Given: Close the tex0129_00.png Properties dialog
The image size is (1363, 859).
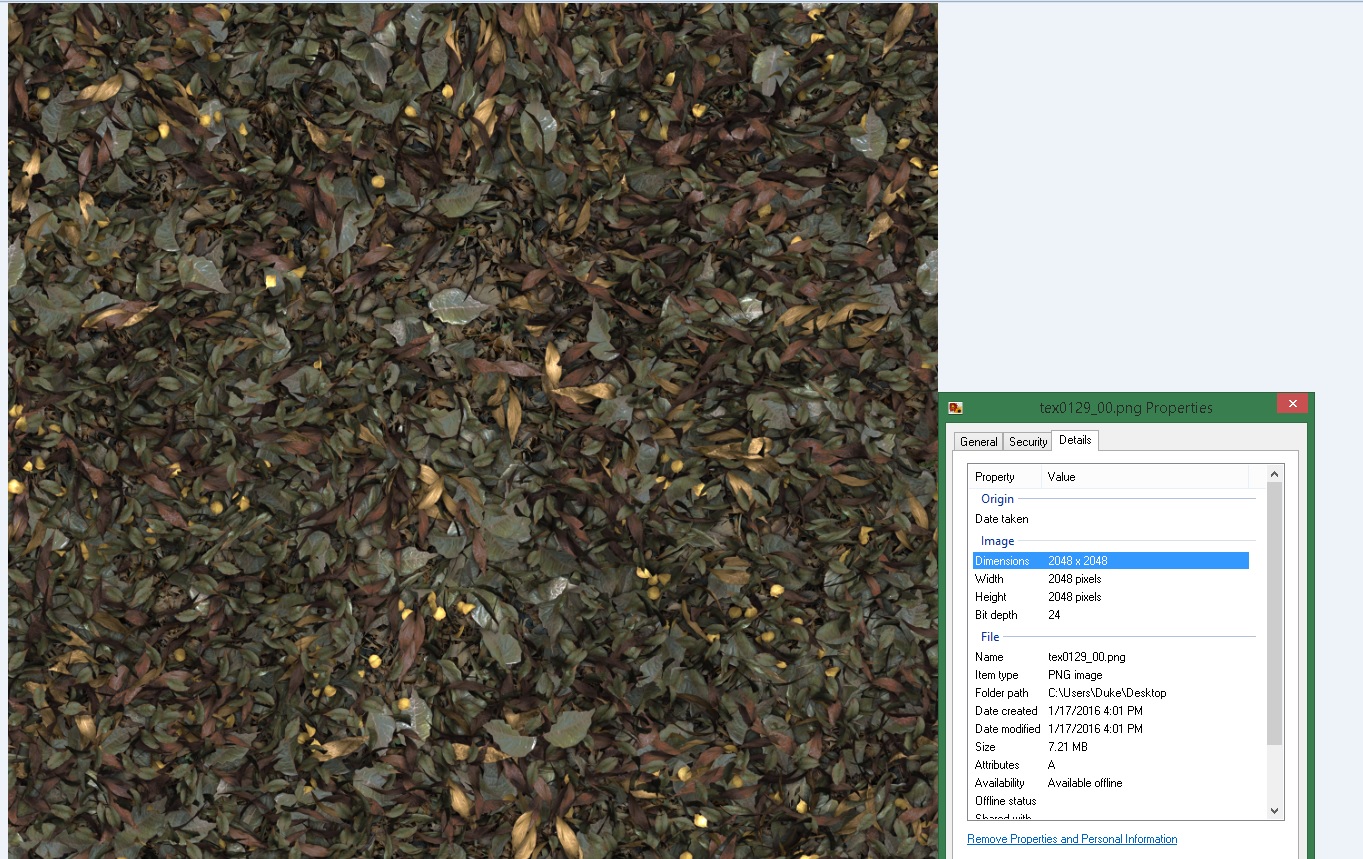Looking at the screenshot, I should 1292,404.
